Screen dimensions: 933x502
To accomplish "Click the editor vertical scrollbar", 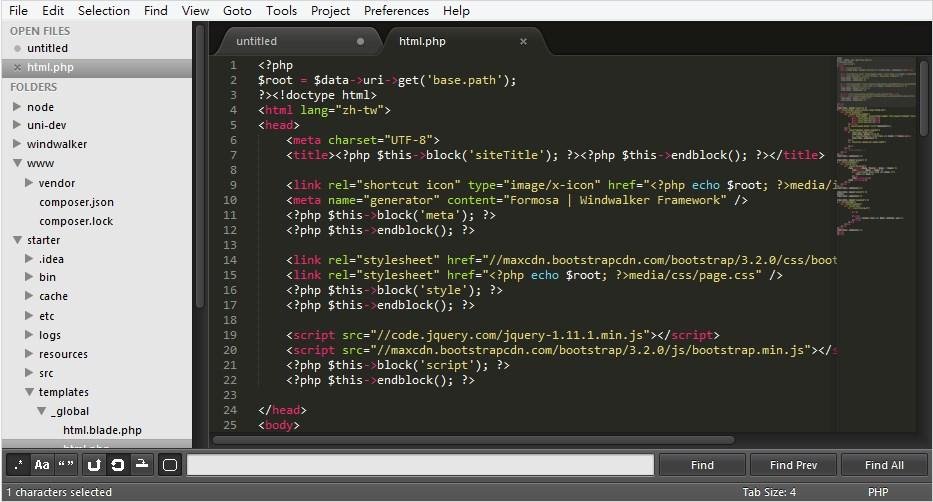I will 923,98.
